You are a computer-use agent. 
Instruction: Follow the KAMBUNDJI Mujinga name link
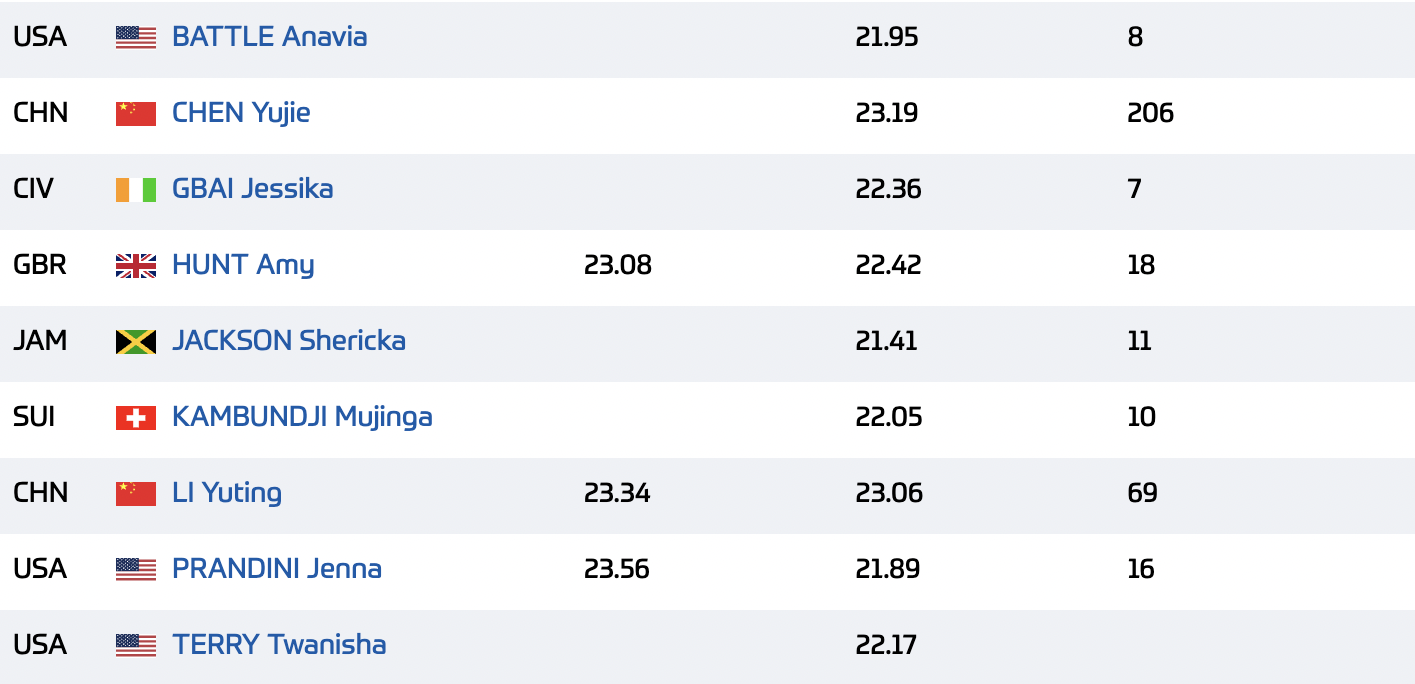coord(302,417)
